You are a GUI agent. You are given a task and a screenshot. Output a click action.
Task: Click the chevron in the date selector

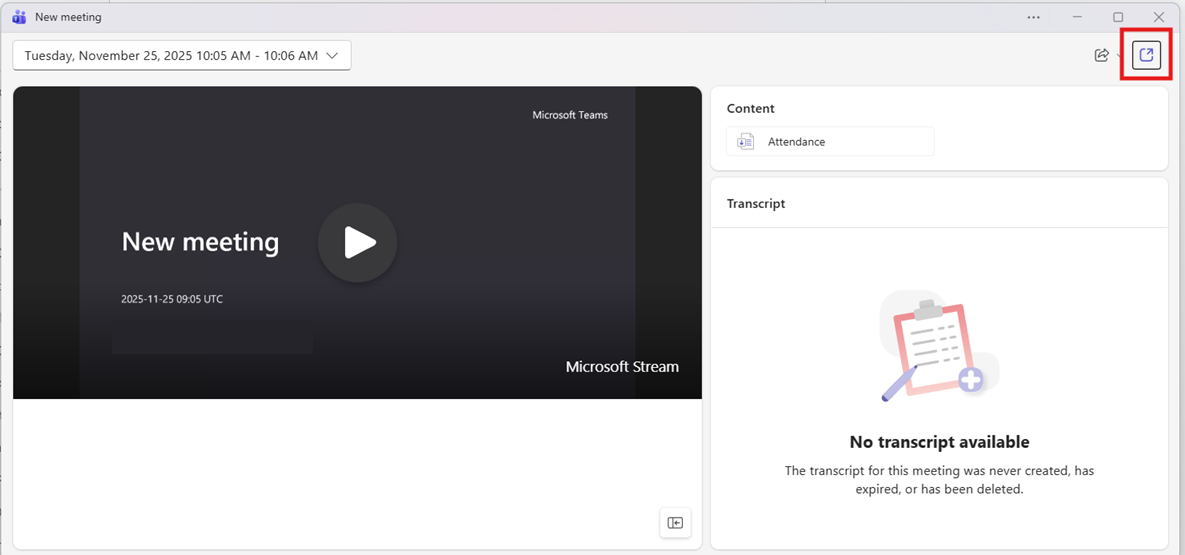click(x=333, y=56)
